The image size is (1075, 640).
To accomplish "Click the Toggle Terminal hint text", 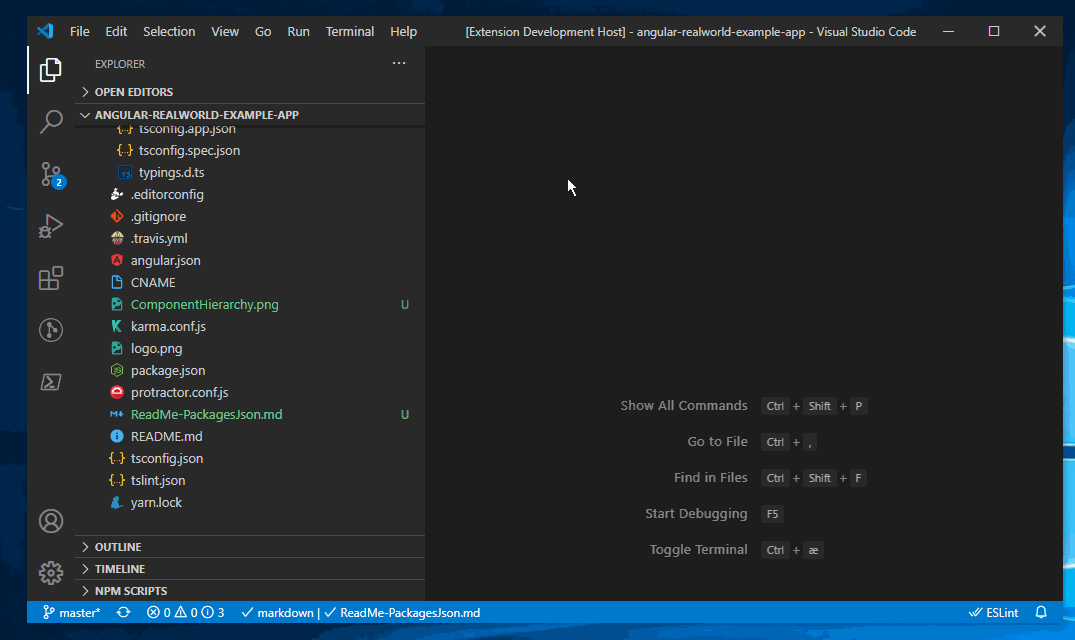I will (x=698, y=550).
